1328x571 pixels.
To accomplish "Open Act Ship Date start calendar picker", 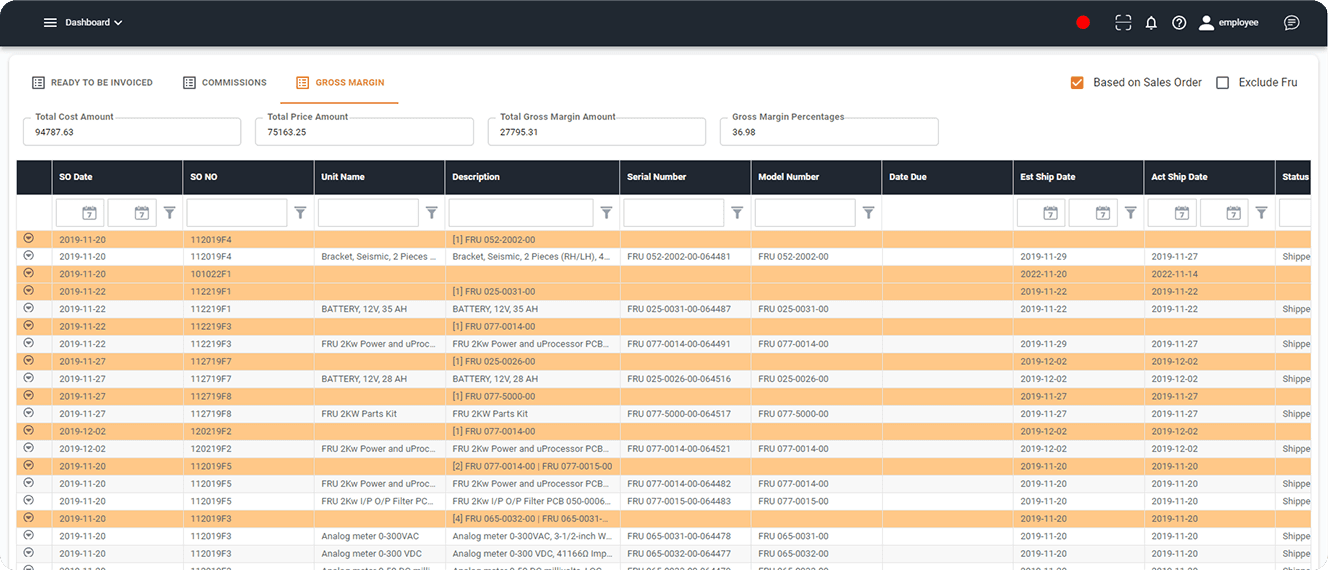I will (1181, 213).
